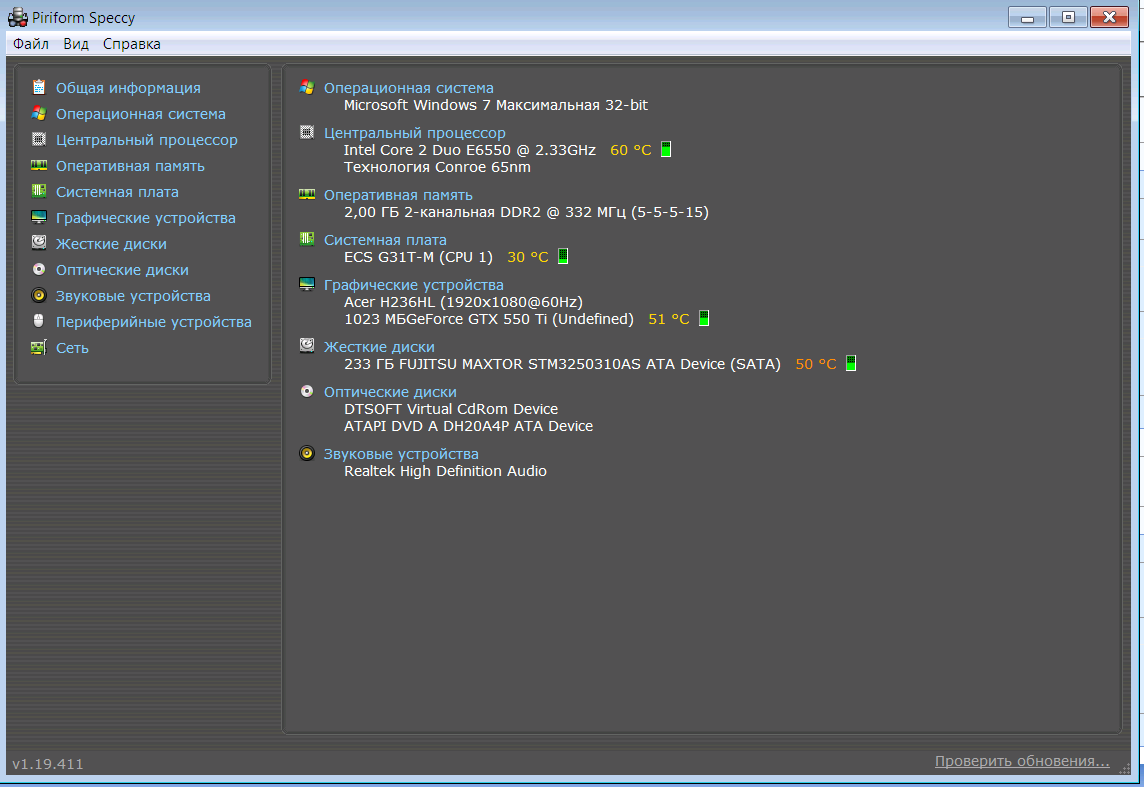
Task: Open Центральный процессор in the sidebar
Action: pos(147,139)
